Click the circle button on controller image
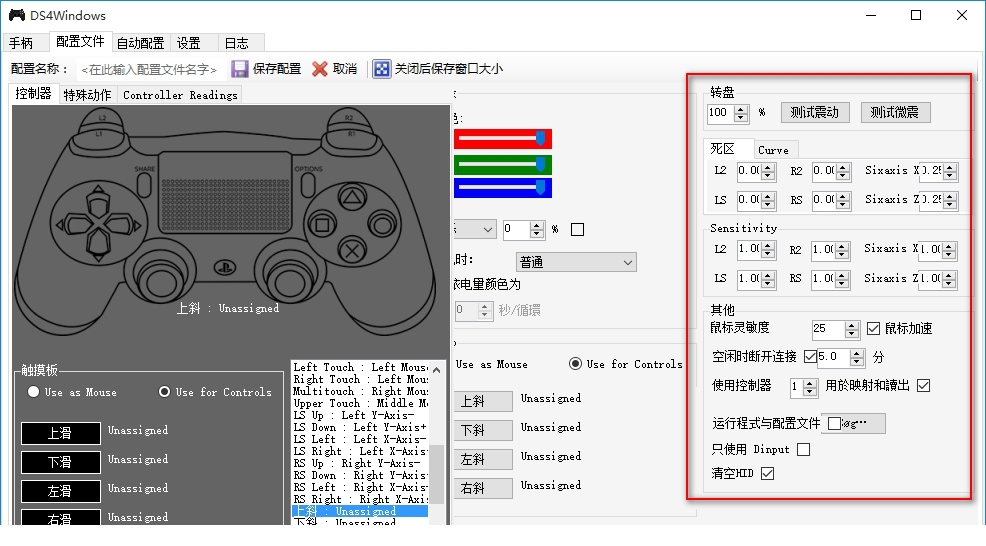The width and height of the screenshot is (986, 546). click(x=381, y=224)
